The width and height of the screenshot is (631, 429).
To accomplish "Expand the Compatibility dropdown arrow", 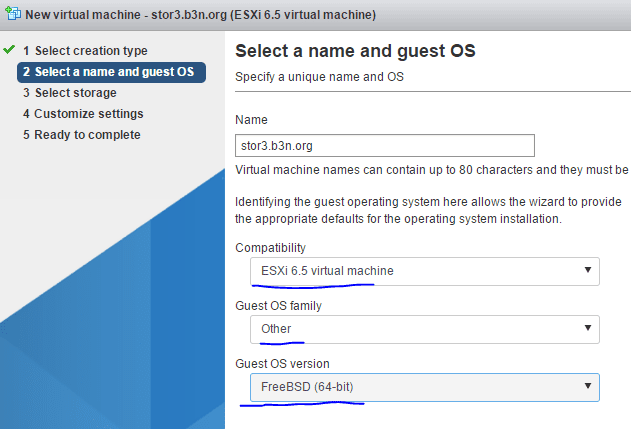I will 588,270.
